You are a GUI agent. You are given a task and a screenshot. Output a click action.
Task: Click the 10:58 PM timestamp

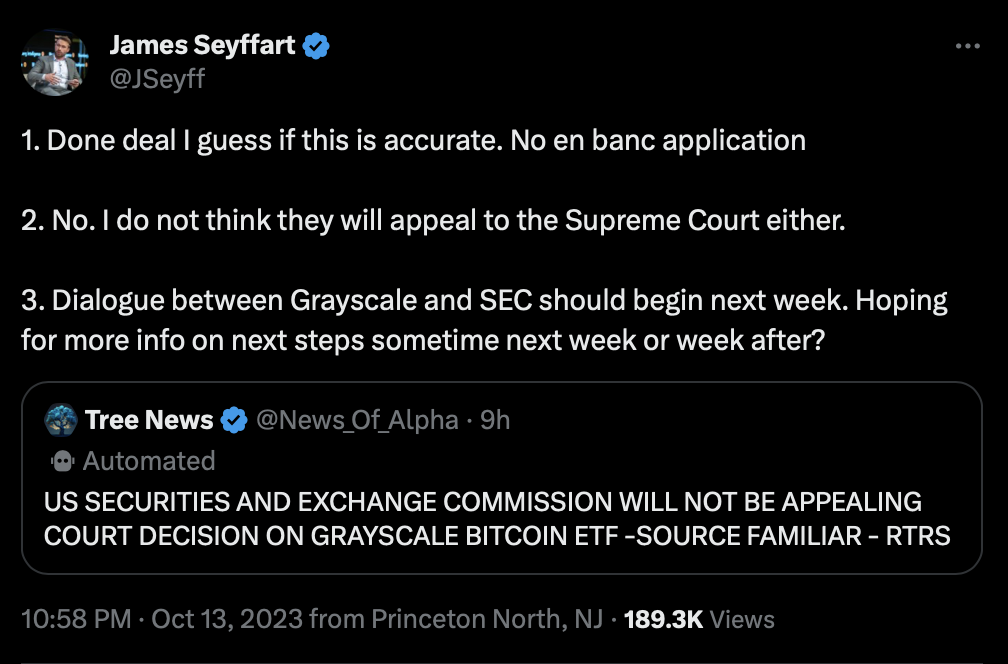point(76,620)
